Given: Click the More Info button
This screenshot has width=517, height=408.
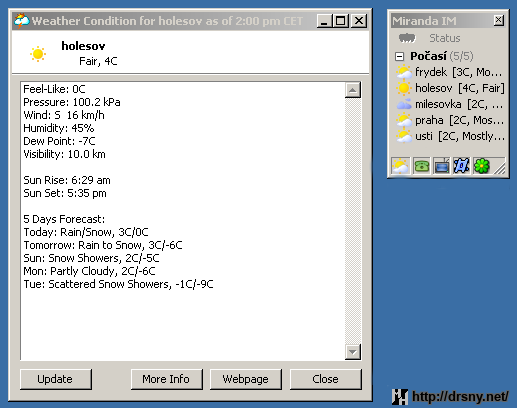Looking at the screenshot, I should (x=166, y=379).
